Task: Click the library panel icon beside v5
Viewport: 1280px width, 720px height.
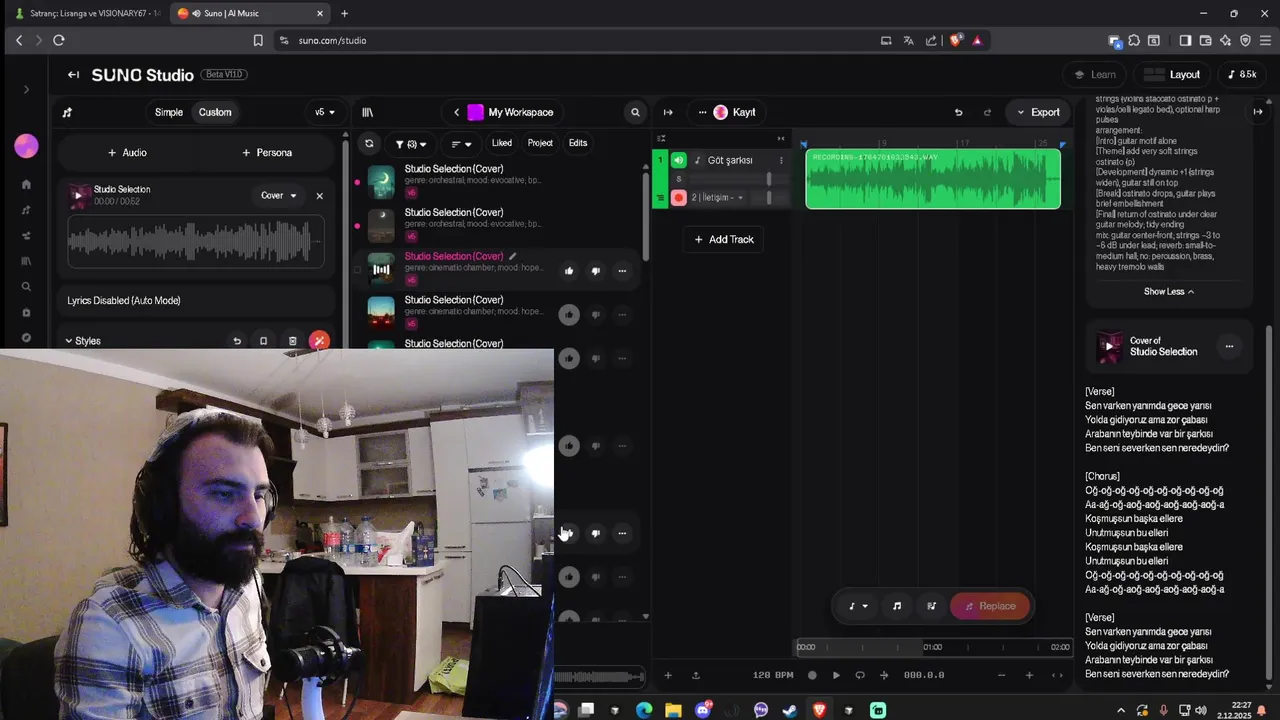Action: click(x=367, y=112)
